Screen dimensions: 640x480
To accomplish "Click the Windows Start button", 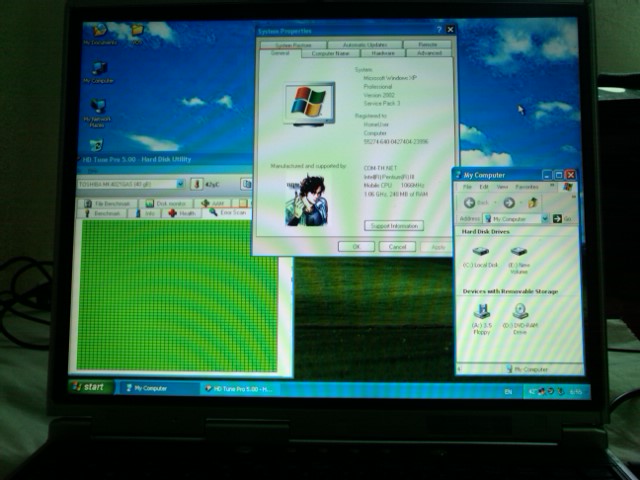I will (x=90, y=387).
